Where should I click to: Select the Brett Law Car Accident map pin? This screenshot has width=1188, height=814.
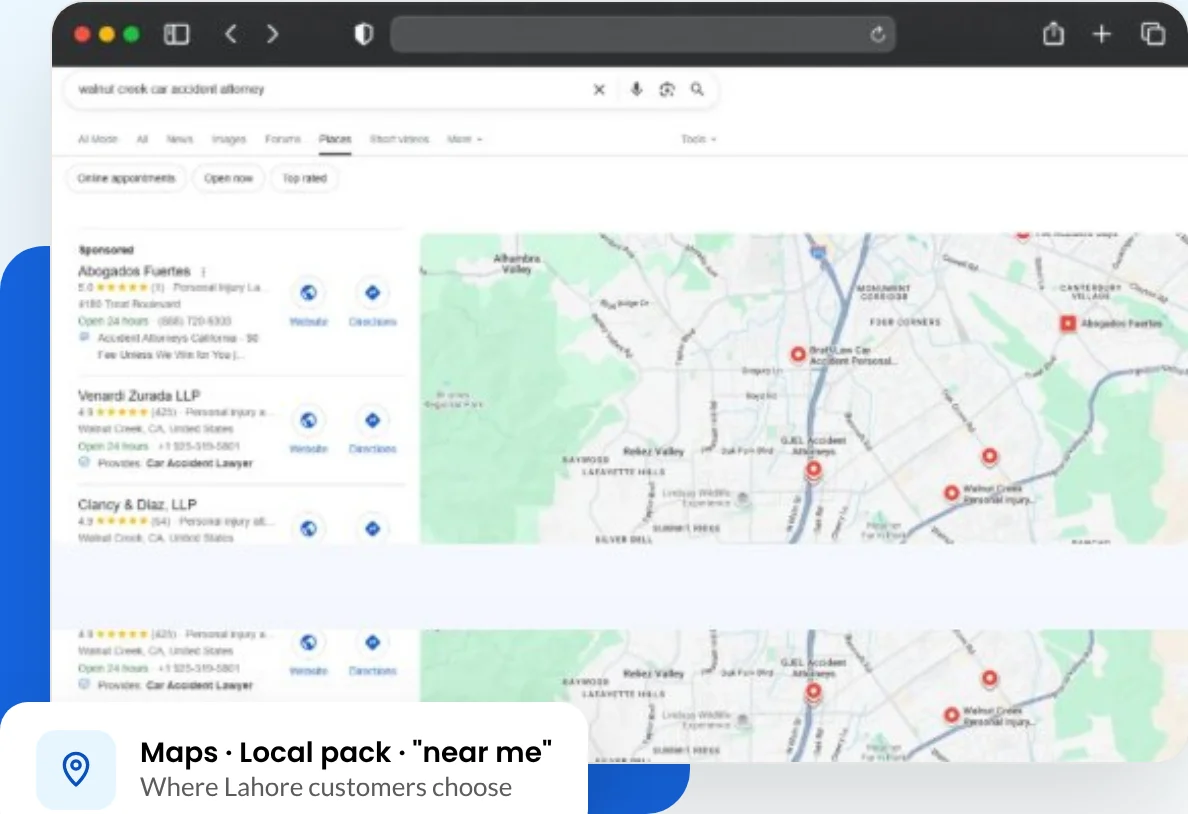click(798, 354)
